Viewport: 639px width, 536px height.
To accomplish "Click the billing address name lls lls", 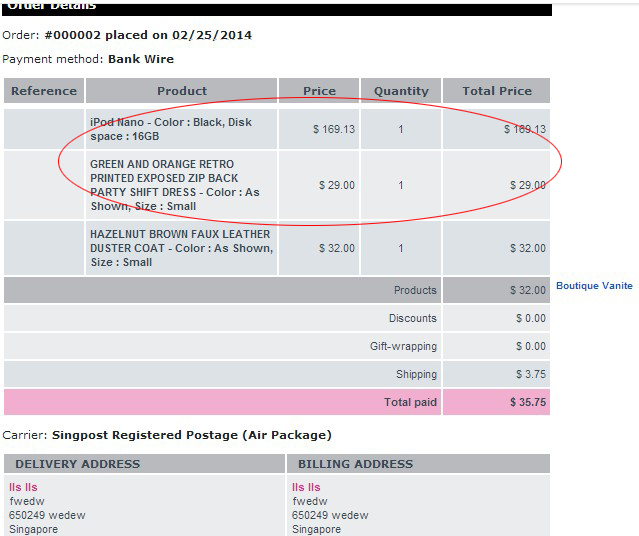I will [x=307, y=487].
